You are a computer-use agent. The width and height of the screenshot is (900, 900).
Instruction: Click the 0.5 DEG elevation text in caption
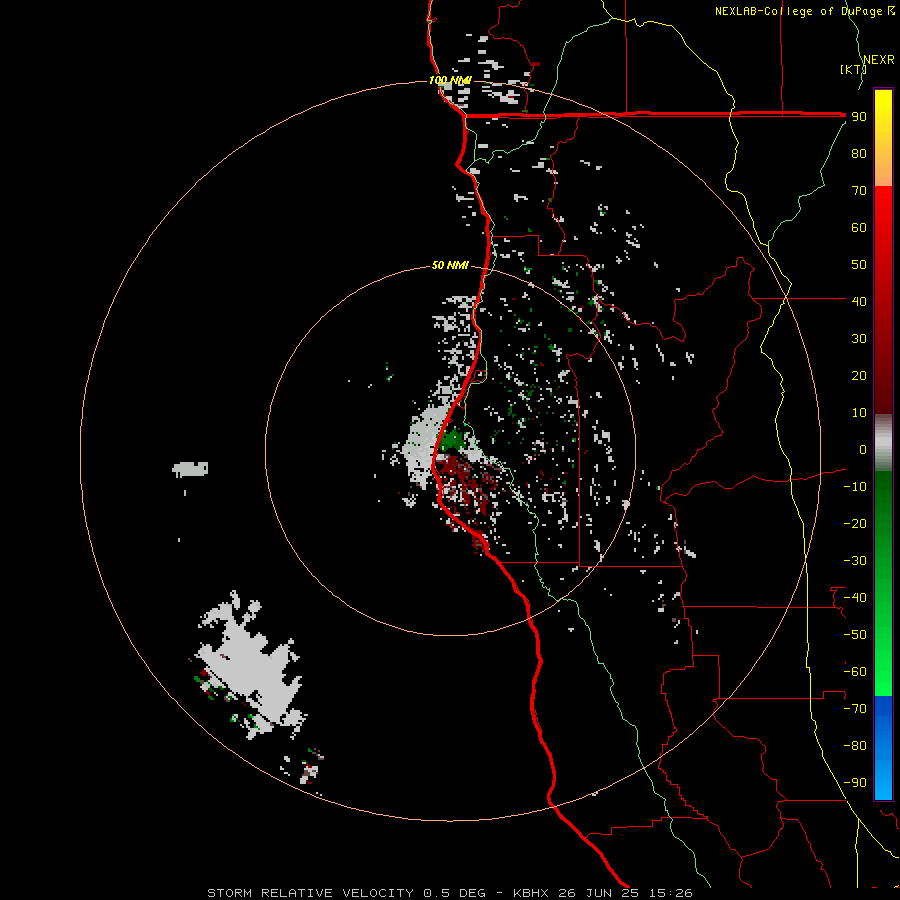click(454, 893)
